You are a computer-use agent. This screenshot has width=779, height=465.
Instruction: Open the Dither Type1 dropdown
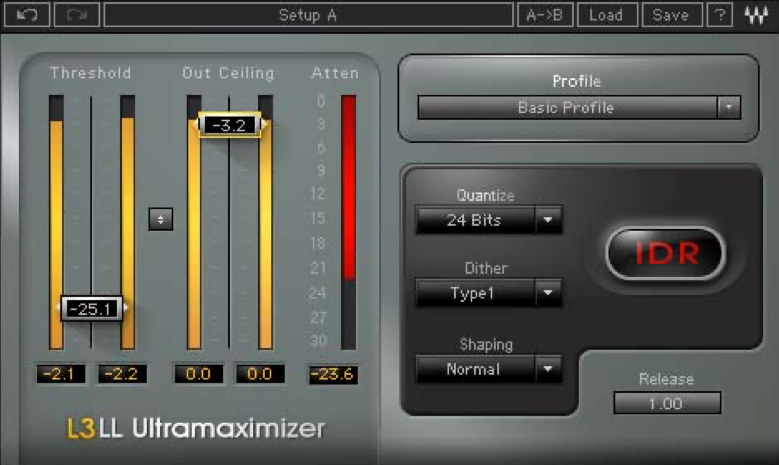click(489, 293)
